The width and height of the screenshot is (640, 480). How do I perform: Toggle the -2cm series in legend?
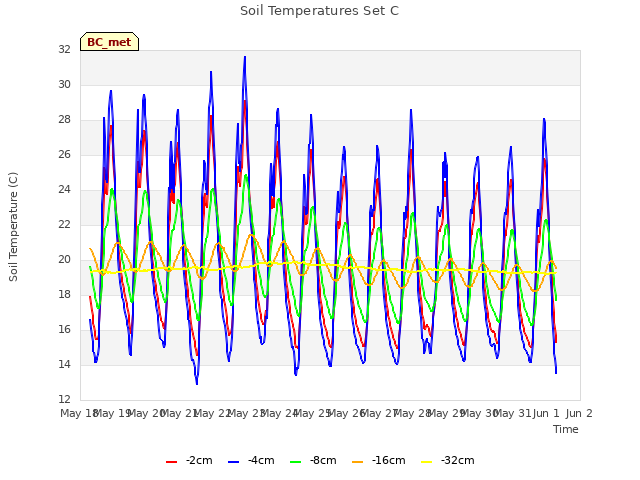click(189, 460)
